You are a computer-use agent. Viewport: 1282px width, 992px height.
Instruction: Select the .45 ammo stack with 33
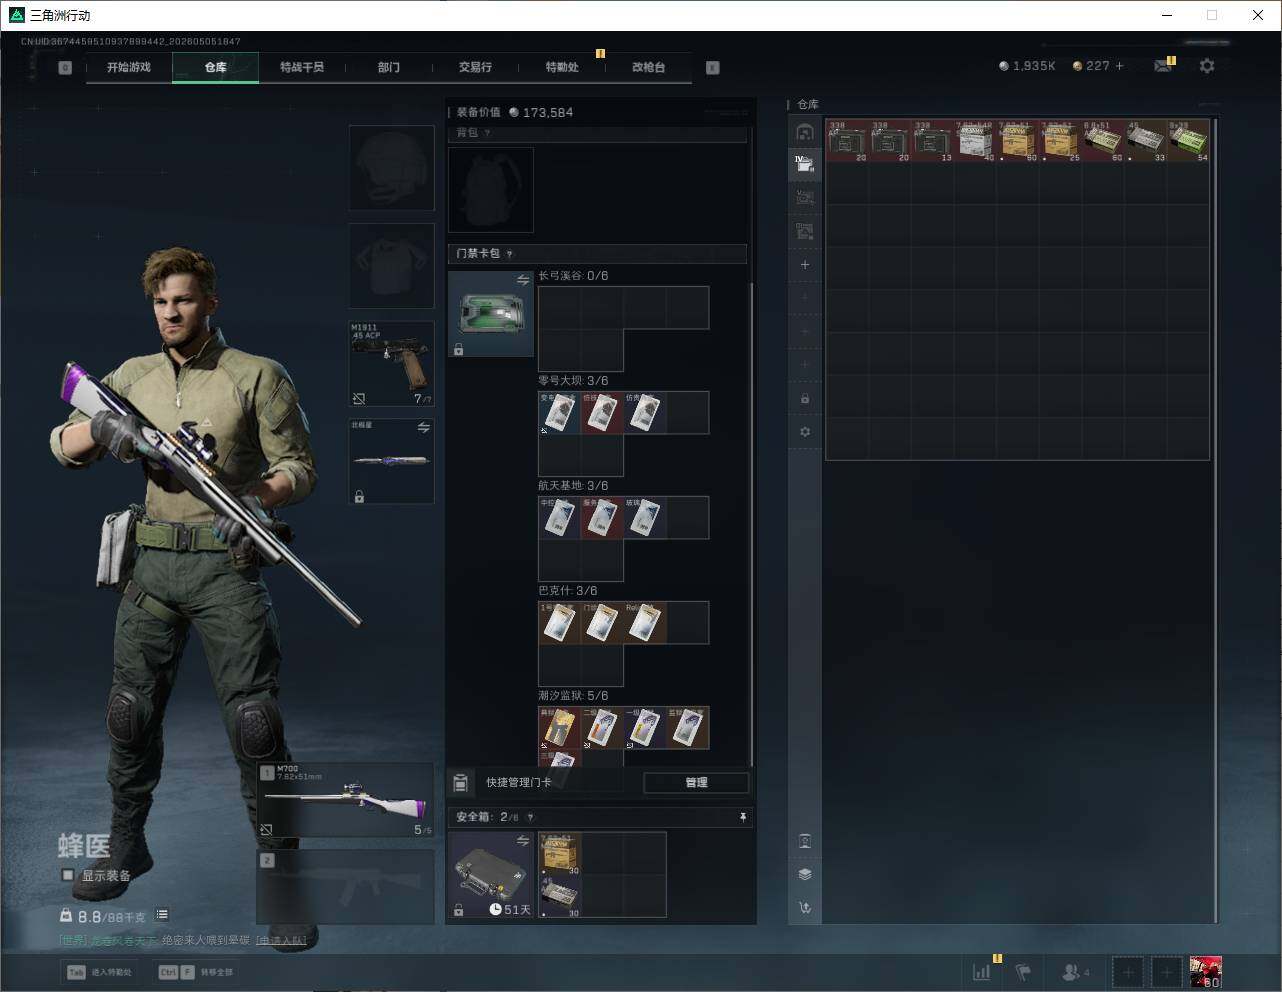[1147, 141]
